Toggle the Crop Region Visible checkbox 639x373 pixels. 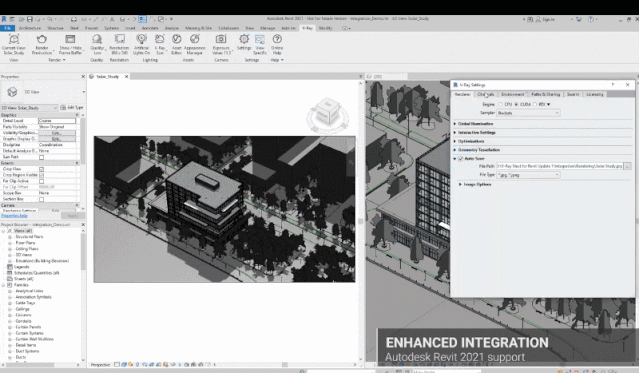pyautogui.click(x=41, y=175)
